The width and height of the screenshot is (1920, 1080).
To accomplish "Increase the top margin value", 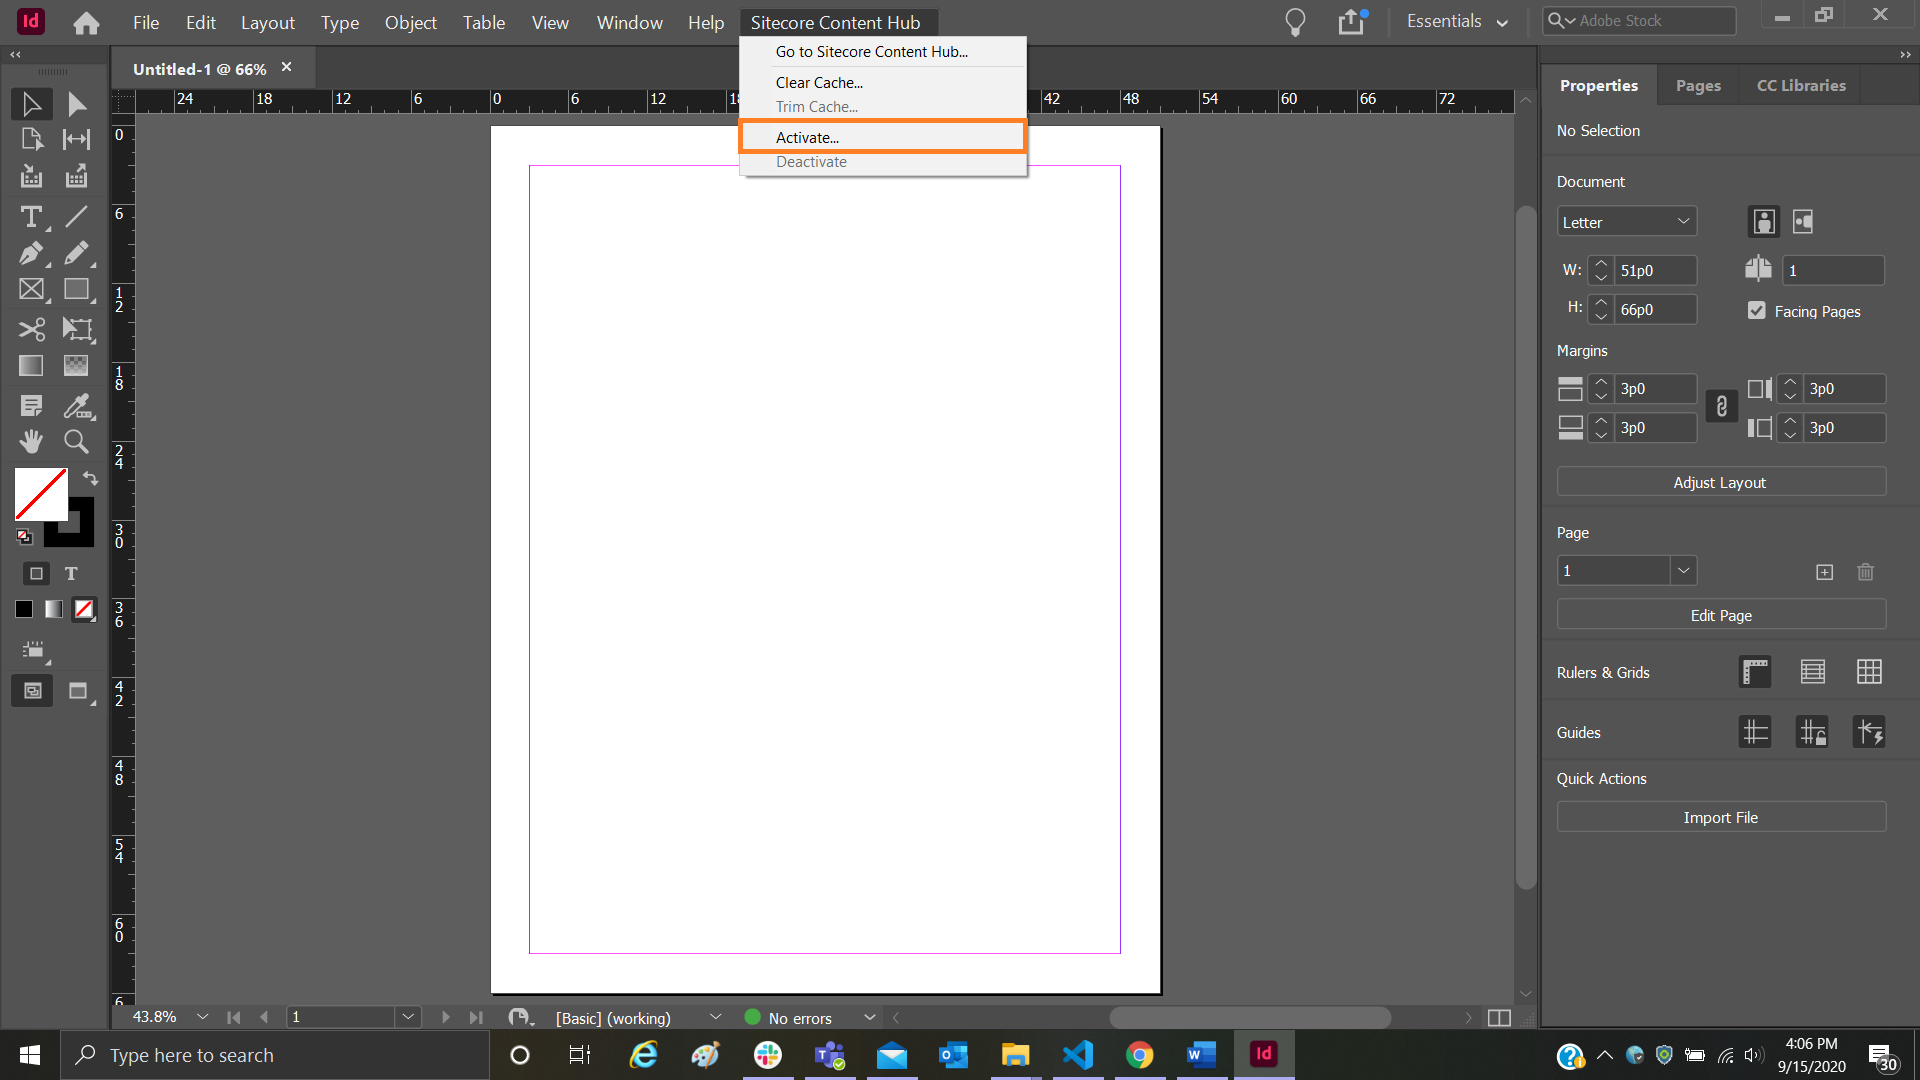I will [1601, 382].
